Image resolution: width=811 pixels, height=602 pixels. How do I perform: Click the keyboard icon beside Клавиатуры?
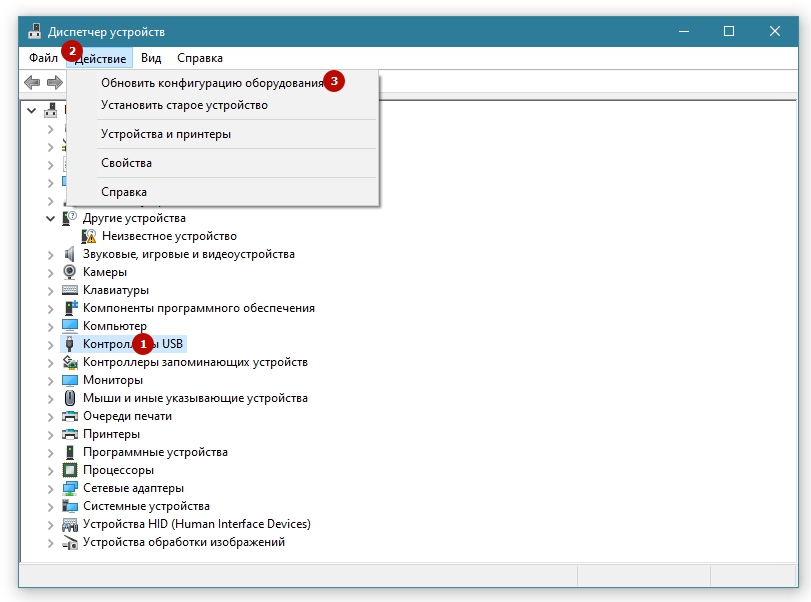[x=70, y=290]
